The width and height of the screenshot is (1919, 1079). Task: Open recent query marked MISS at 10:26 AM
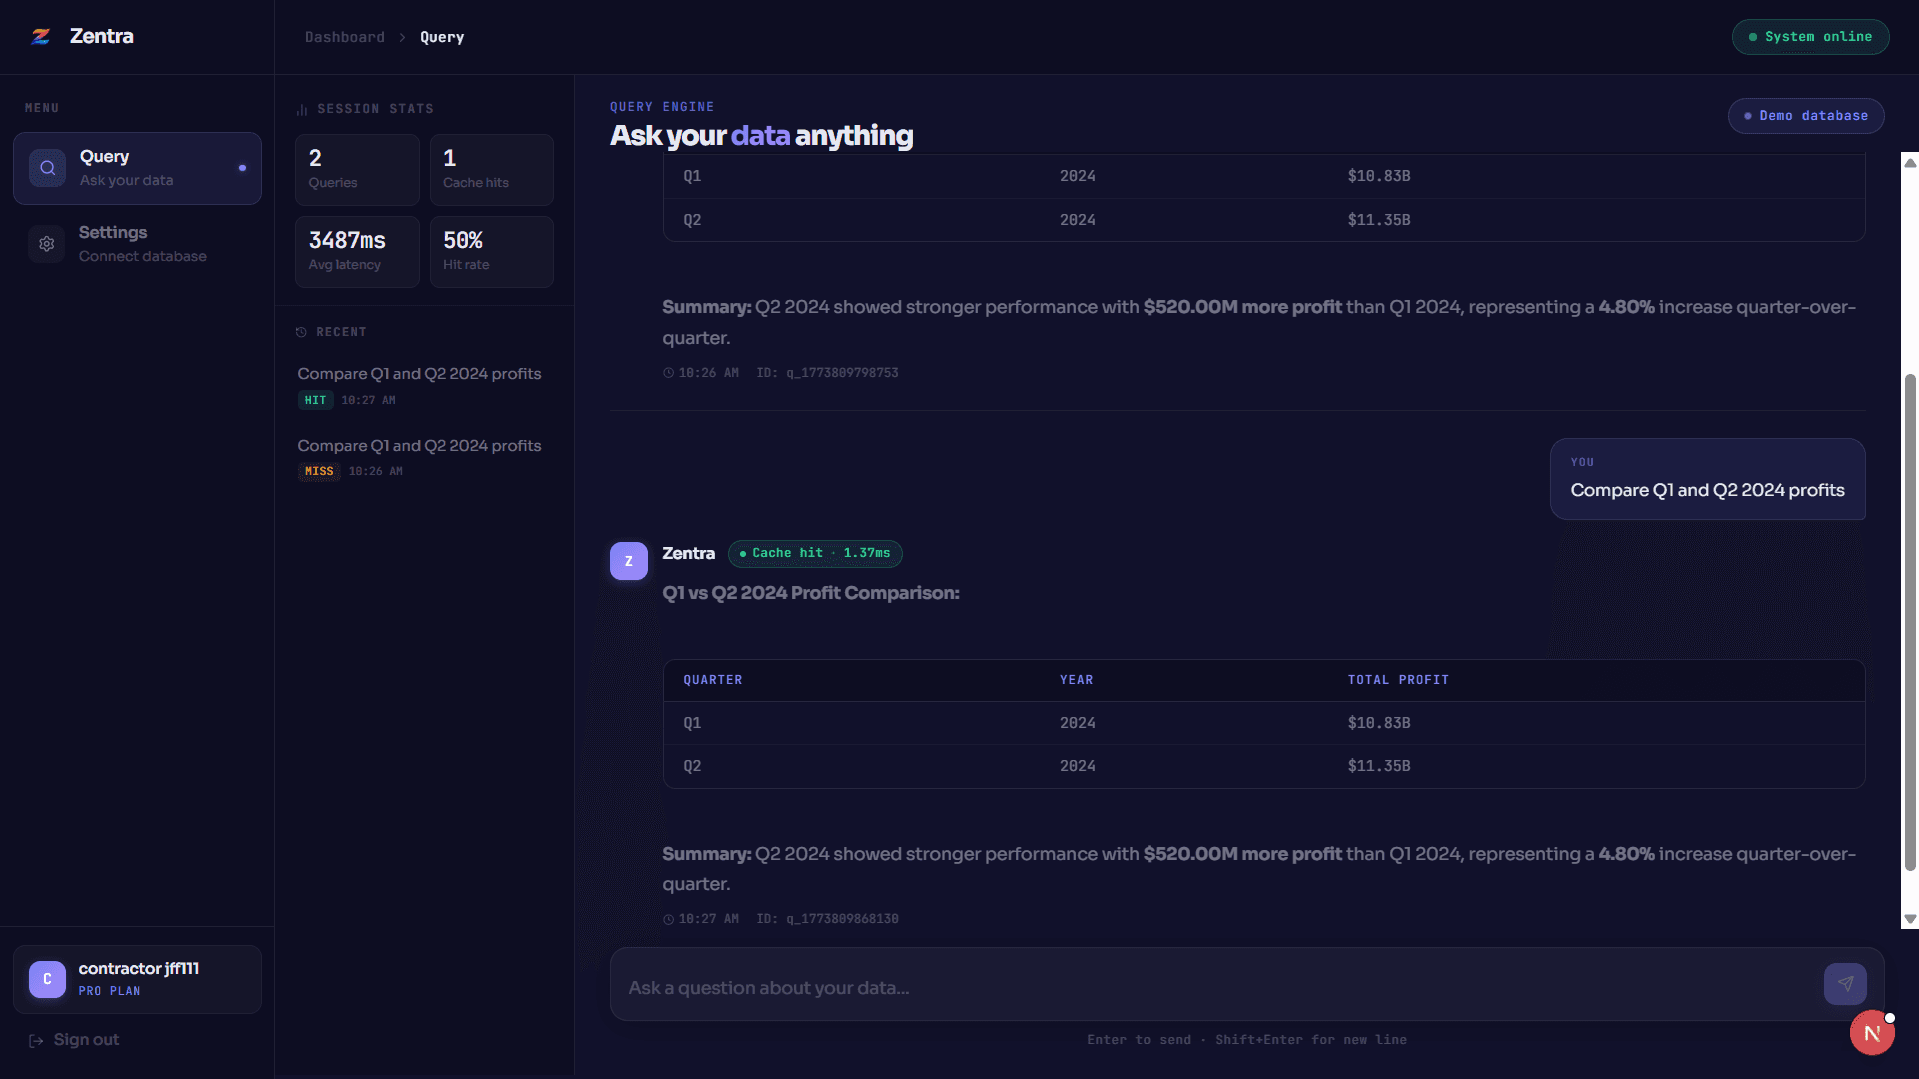pyautogui.click(x=424, y=458)
